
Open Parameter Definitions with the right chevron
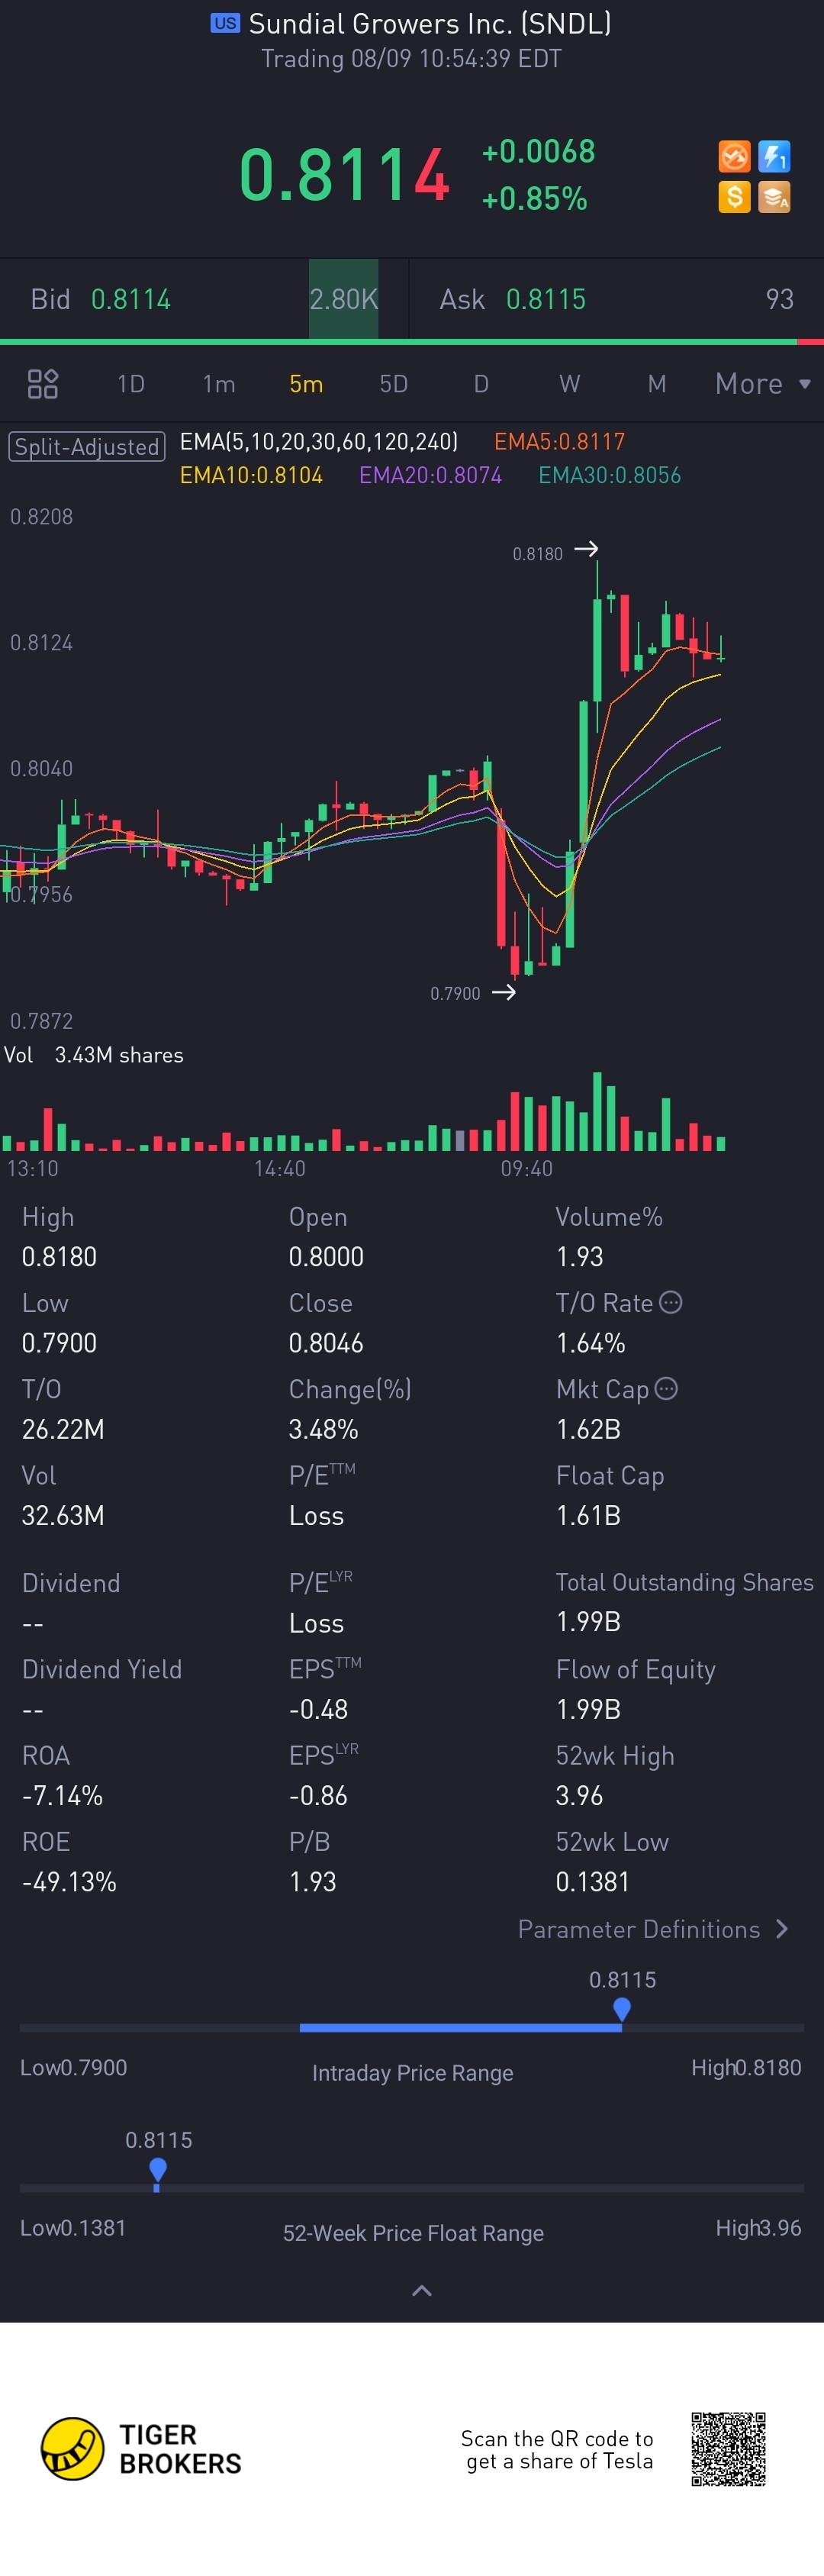tap(782, 1929)
